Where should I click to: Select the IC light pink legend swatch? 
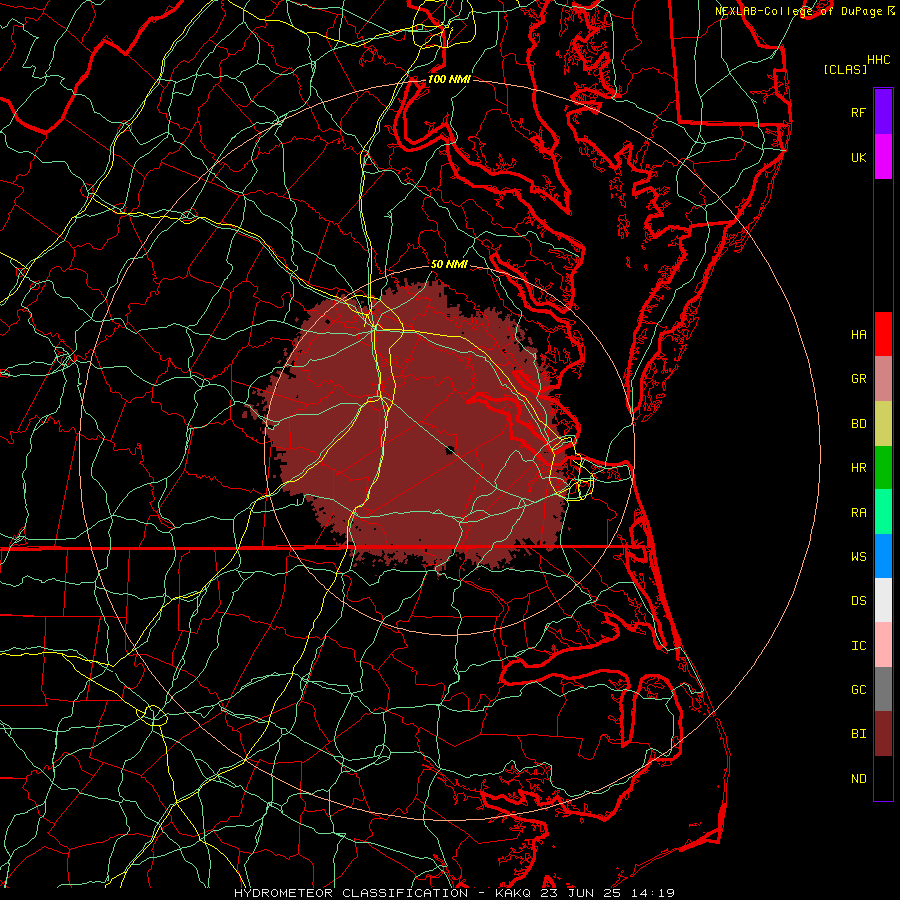(883, 645)
